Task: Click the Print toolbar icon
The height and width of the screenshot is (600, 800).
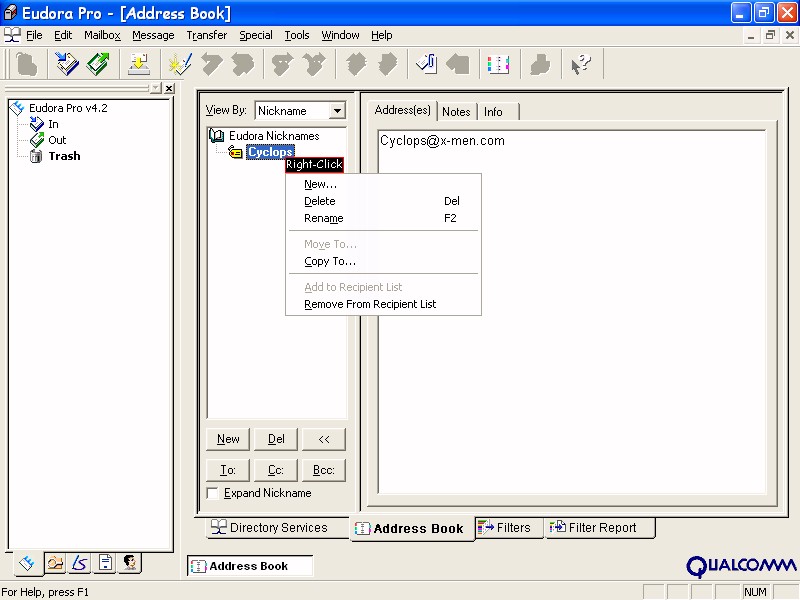Action: [540, 65]
